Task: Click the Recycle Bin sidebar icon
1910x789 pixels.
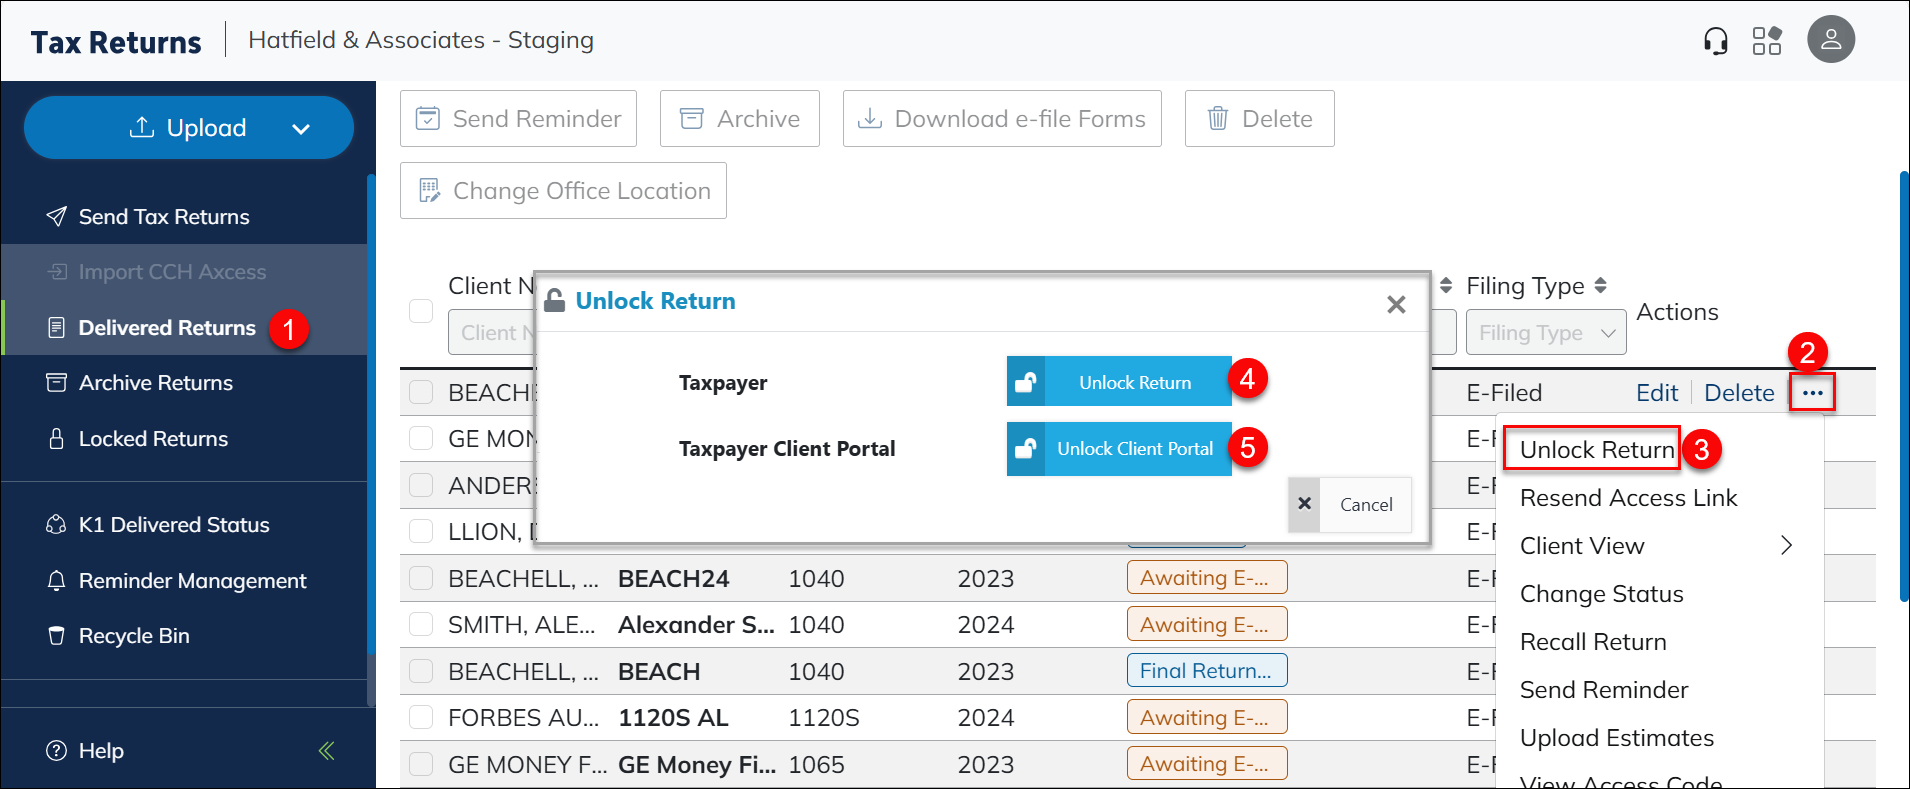Action: coord(57,636)
